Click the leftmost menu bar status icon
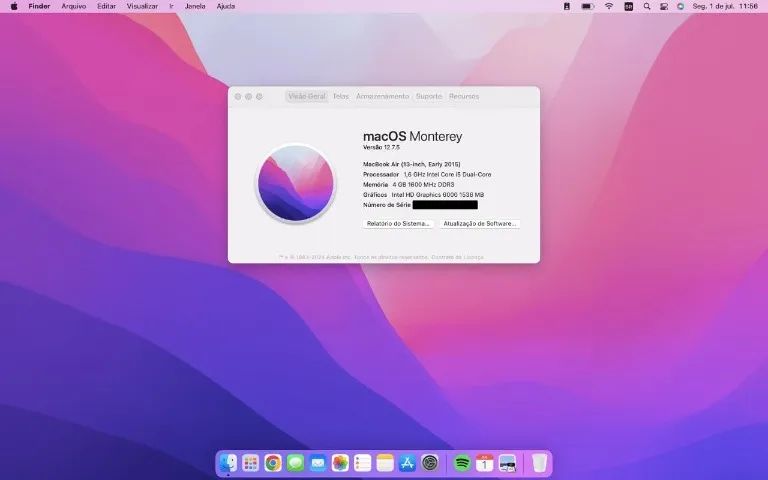 (567, 6)
